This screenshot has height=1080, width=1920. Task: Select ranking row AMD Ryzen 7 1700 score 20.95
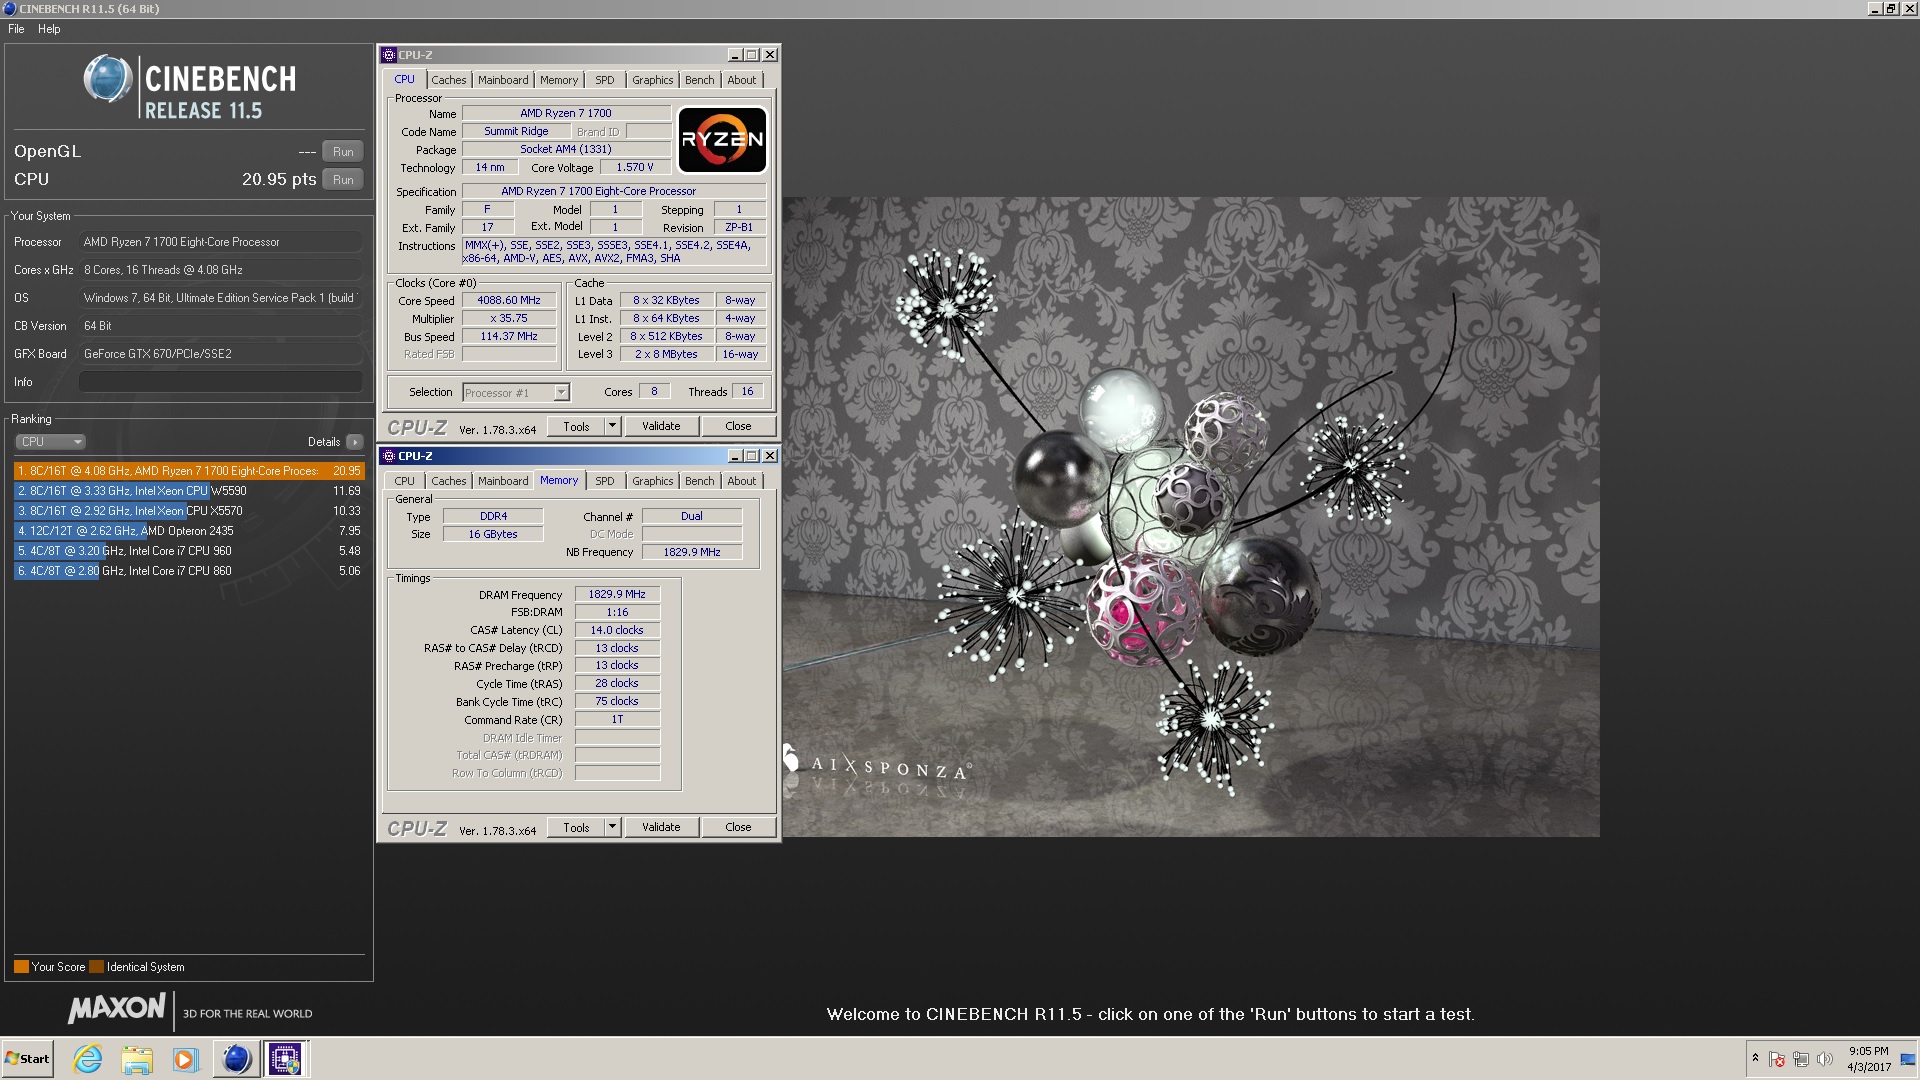coord(189,471)
